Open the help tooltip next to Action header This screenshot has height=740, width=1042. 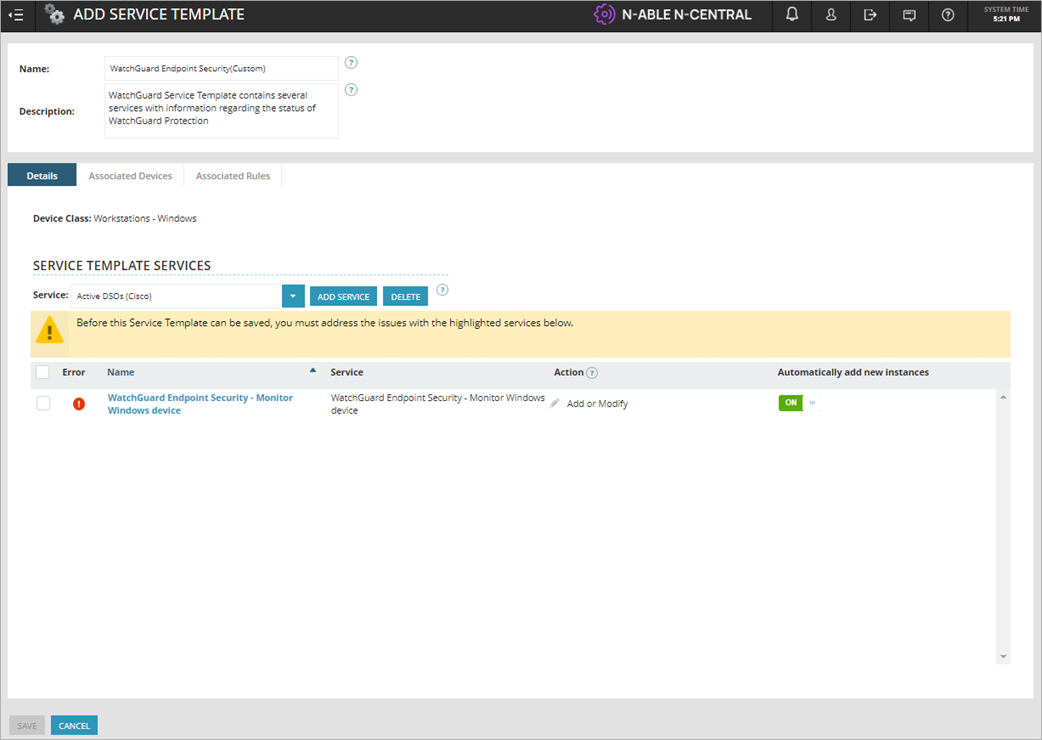coord(590,372)
